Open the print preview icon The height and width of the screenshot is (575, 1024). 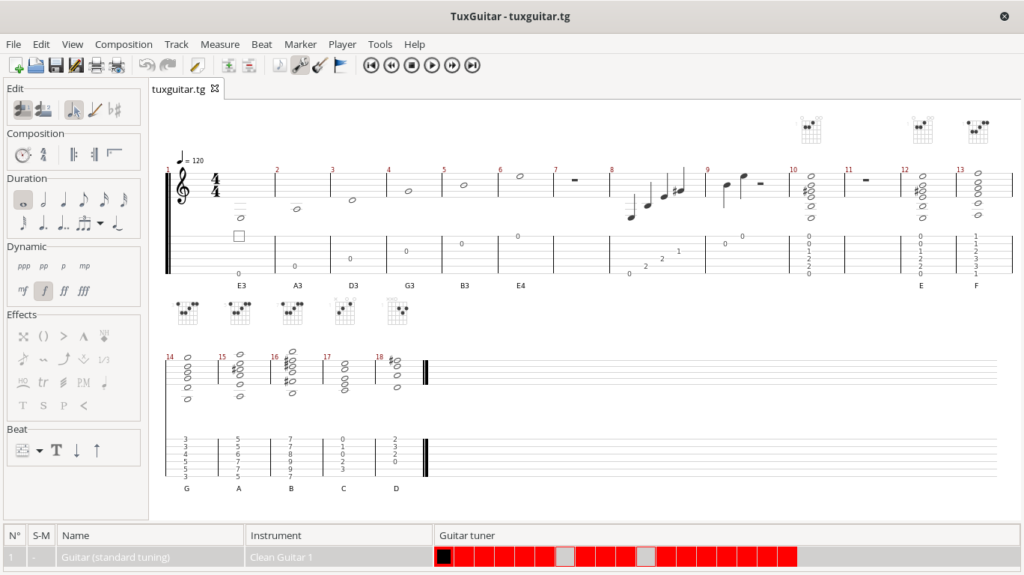[117, 66]
